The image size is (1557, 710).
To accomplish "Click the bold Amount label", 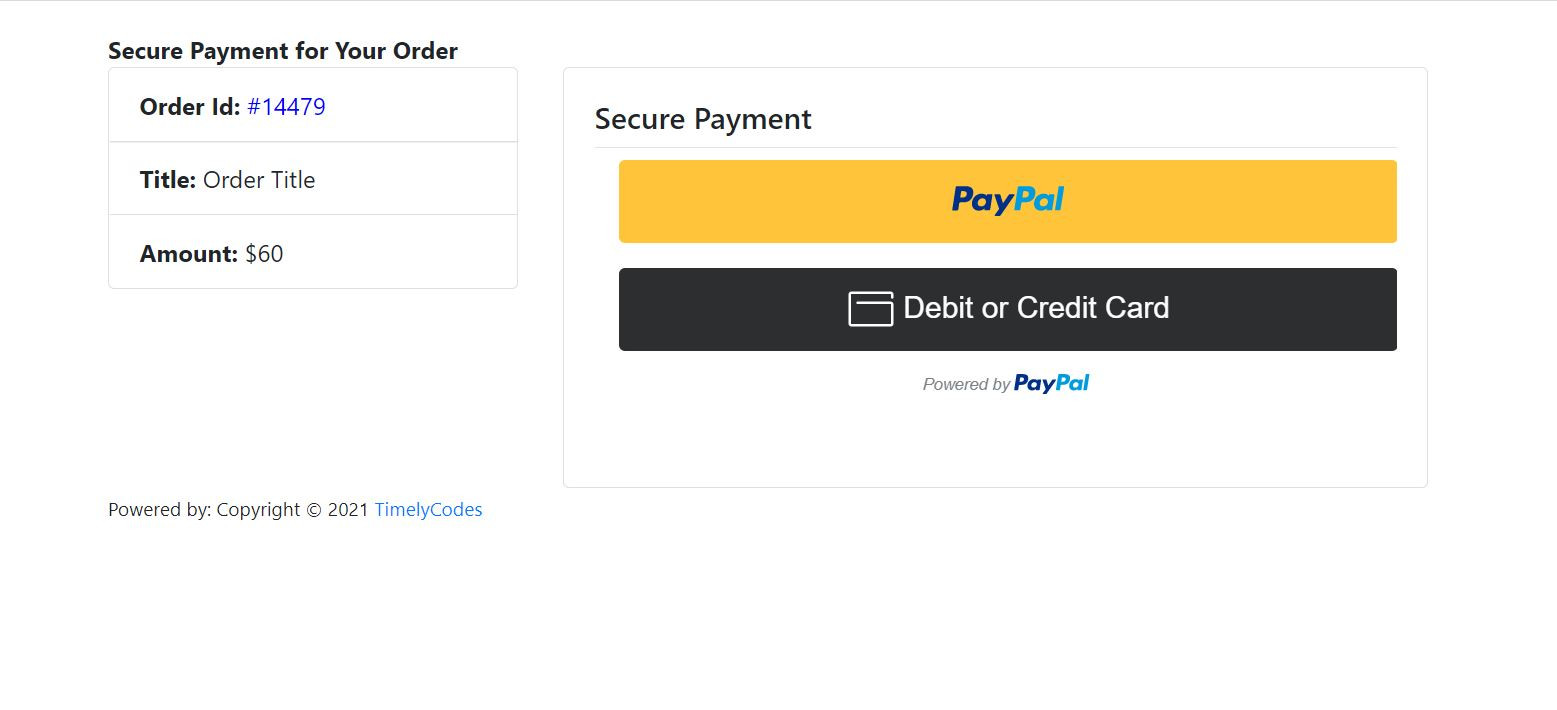I will tap(189, 254).
